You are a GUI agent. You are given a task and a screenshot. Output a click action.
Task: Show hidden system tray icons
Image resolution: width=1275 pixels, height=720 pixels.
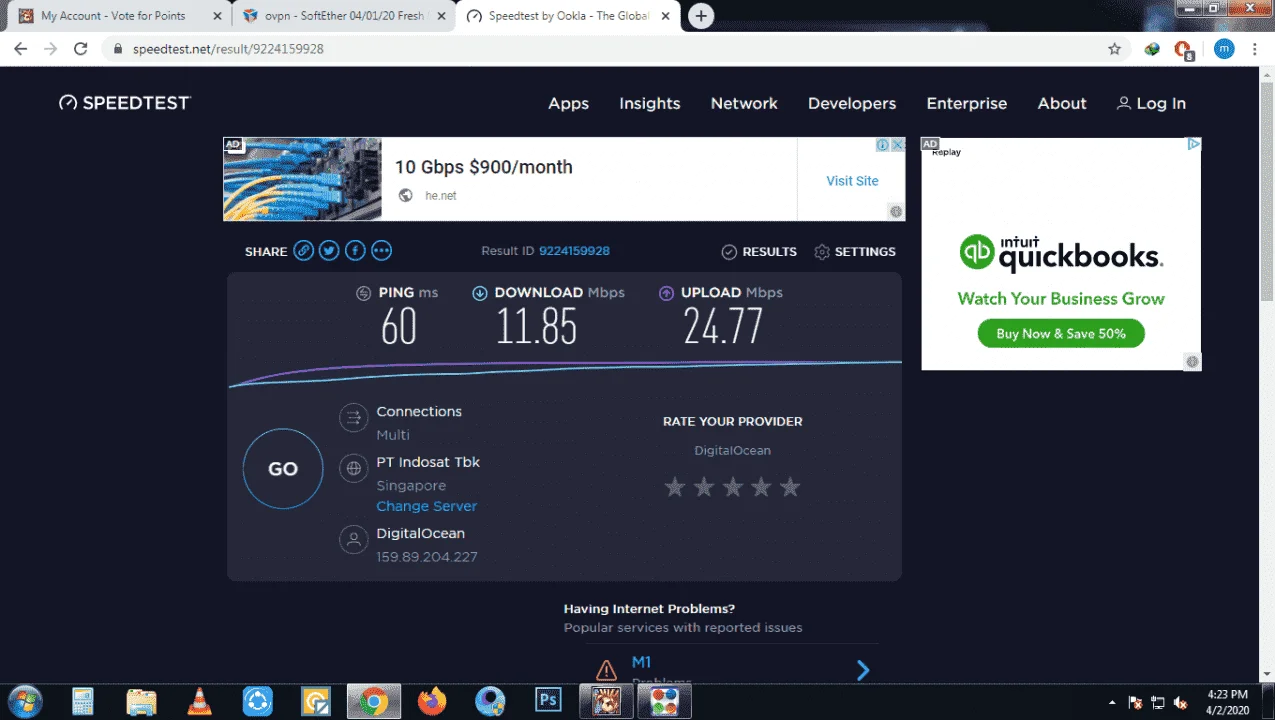[1112, 702]
